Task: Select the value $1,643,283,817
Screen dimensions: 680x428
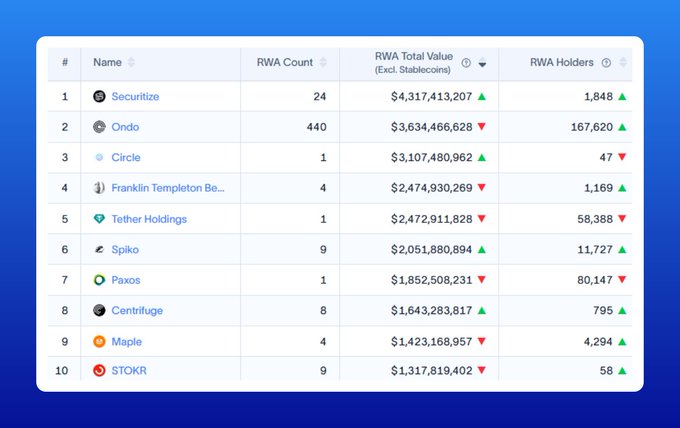Action: [x=432, y=310]
